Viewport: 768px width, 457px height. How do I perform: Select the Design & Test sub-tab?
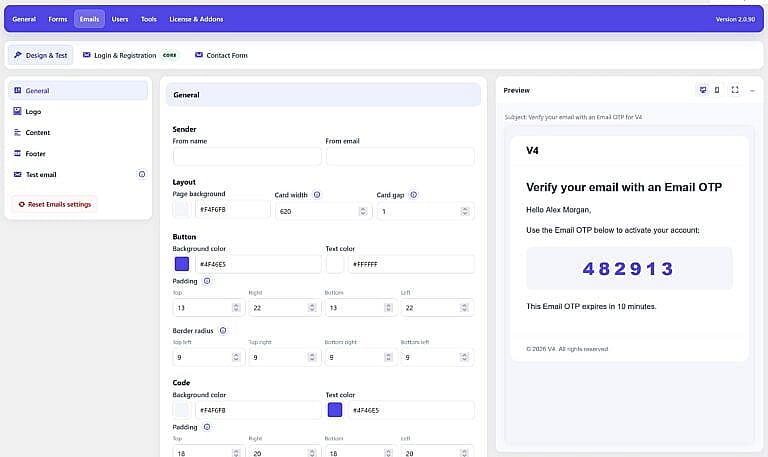click(41, 55)
